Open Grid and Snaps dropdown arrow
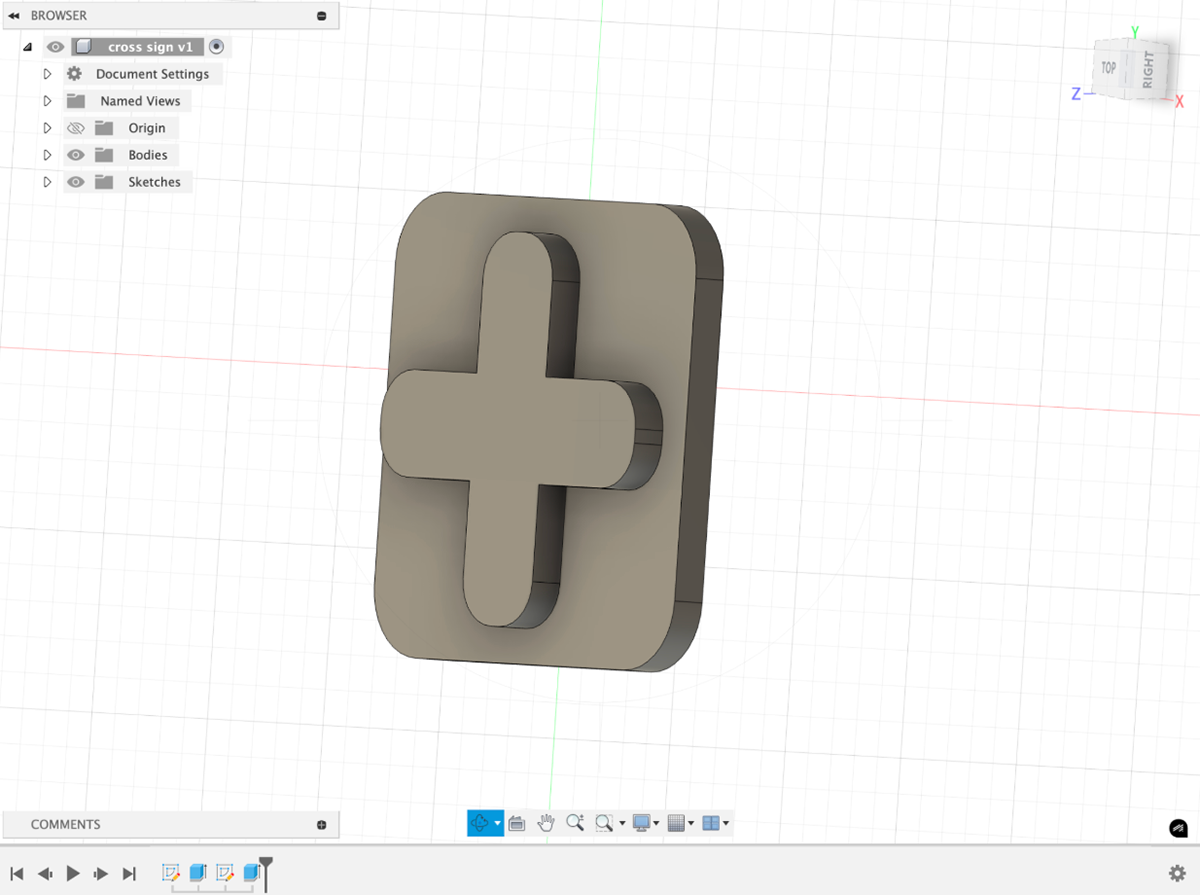 [690, 824]
